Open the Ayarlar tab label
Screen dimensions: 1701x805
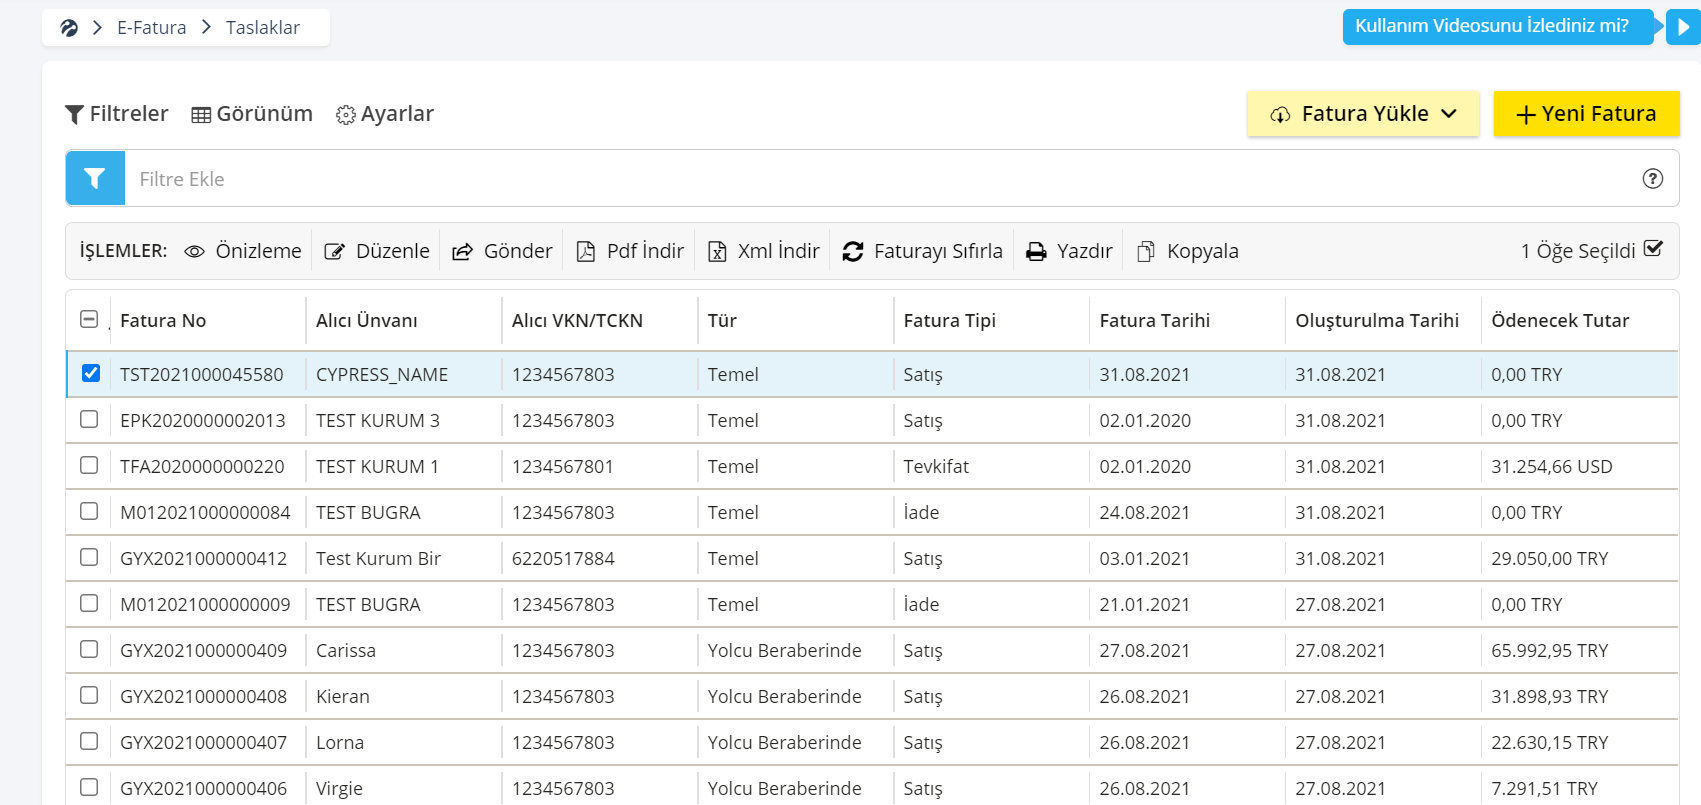397,114
